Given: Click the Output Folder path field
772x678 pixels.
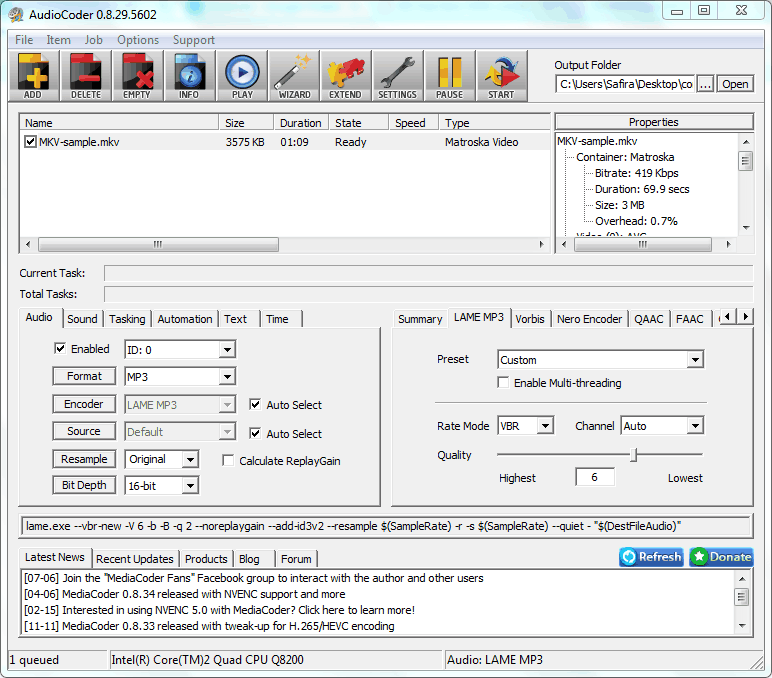Looking at the screenshot, I should (x=625, y=84).
